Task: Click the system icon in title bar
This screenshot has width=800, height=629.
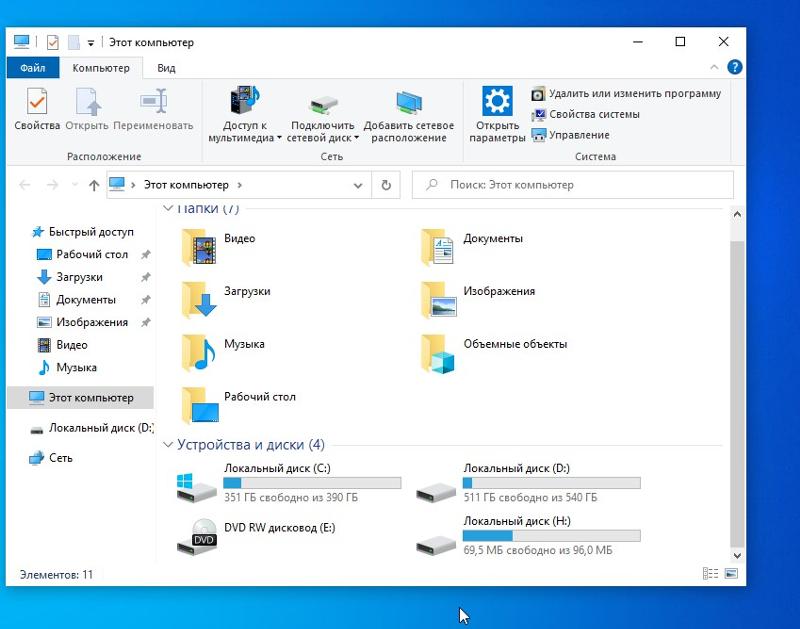Action: coord(21,41)
